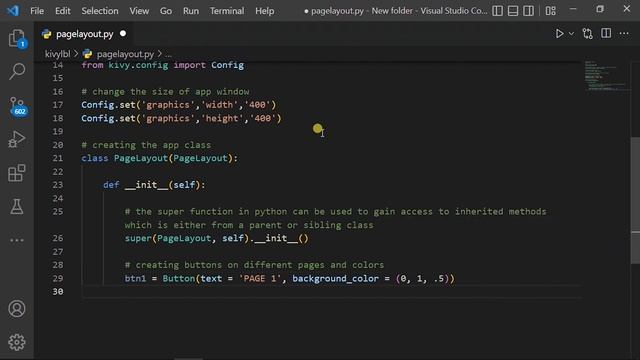Open the Search view
Image resolution: width=640 pixels, height=360 pixels.
coord(17,71)
